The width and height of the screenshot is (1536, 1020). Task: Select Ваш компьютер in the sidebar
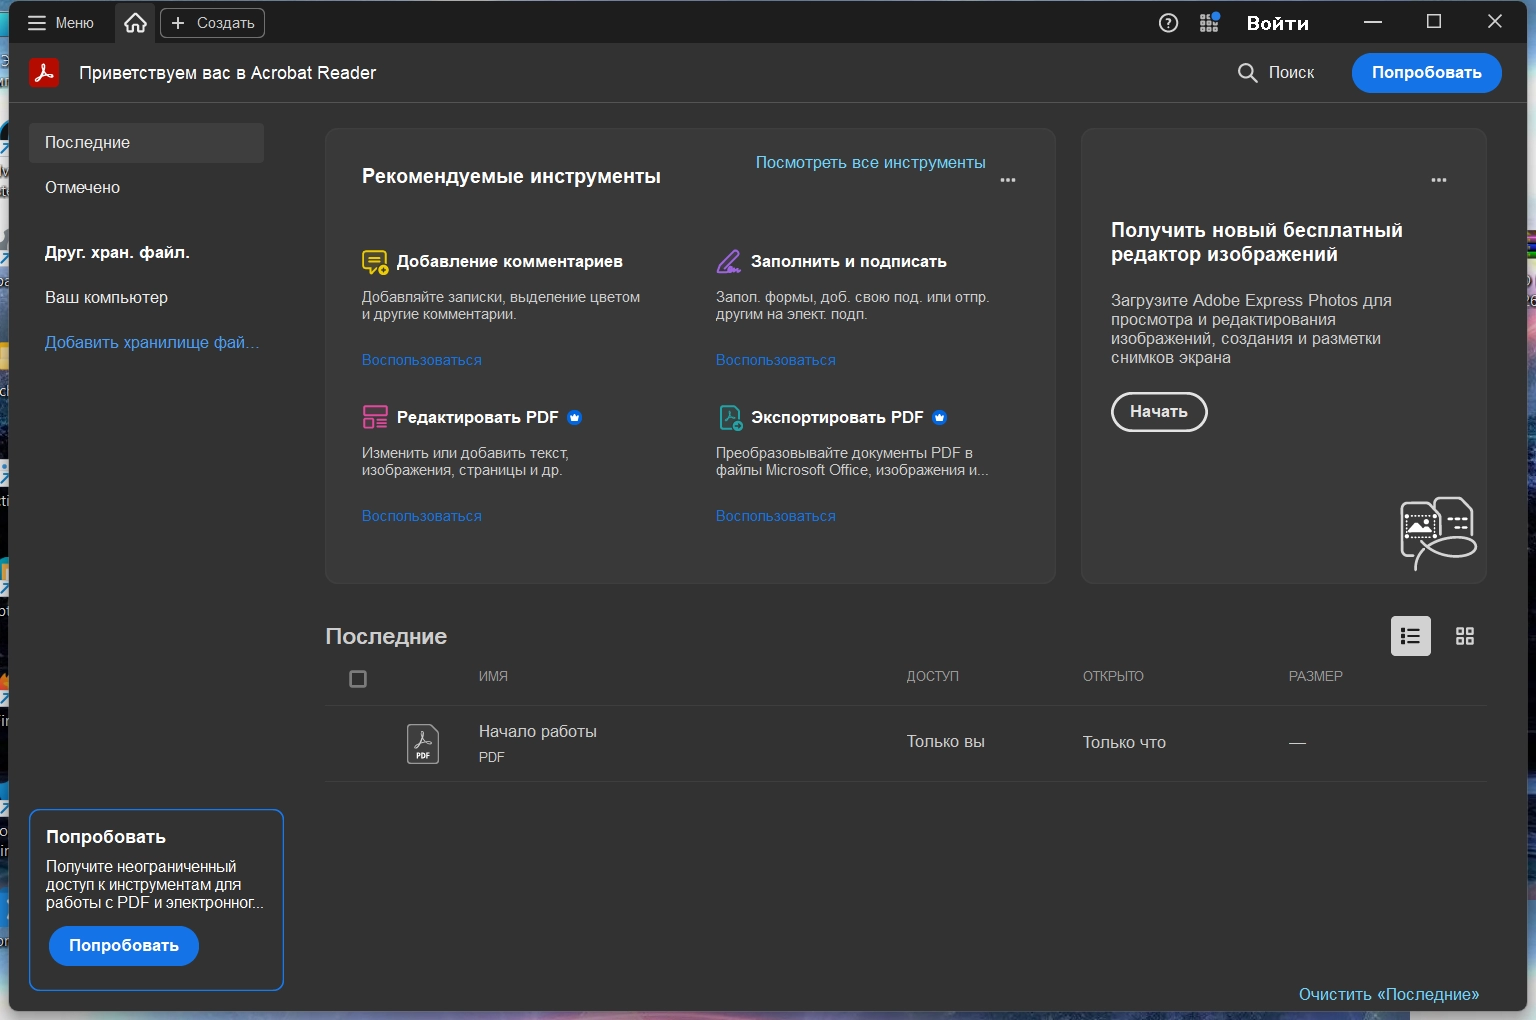[x=106, y=298]
